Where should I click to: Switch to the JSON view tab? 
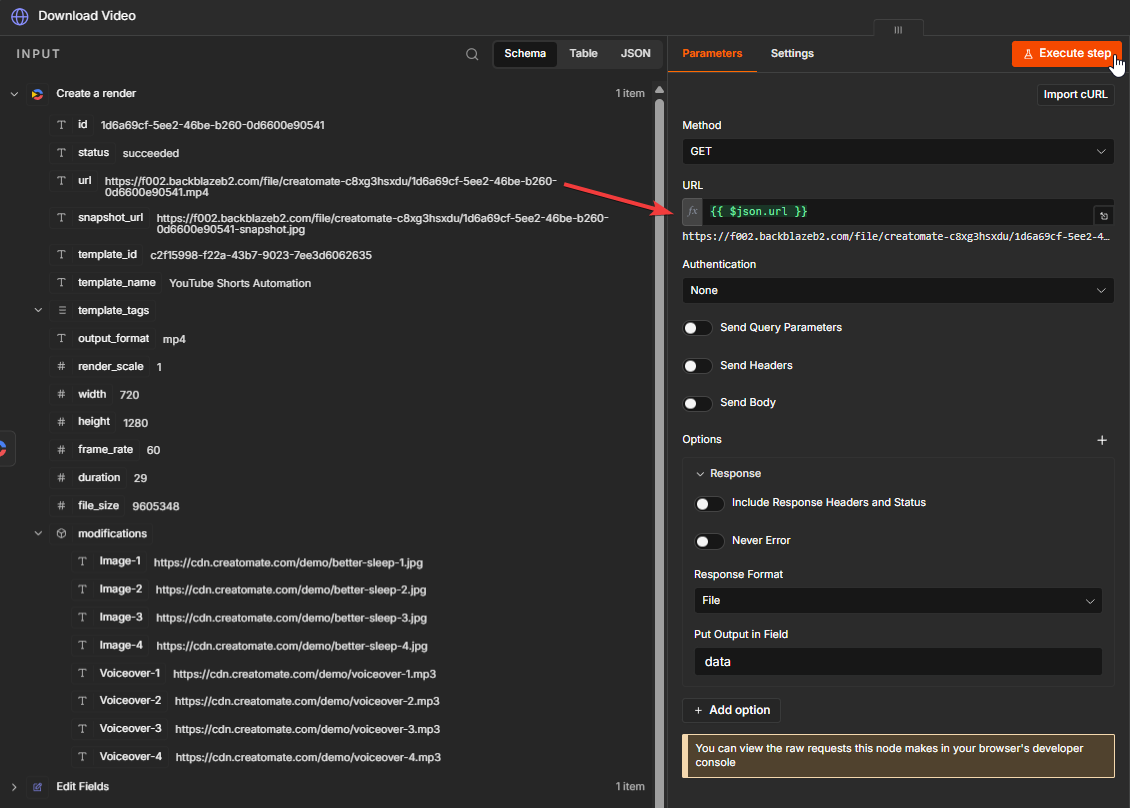(x=635, y=54)
